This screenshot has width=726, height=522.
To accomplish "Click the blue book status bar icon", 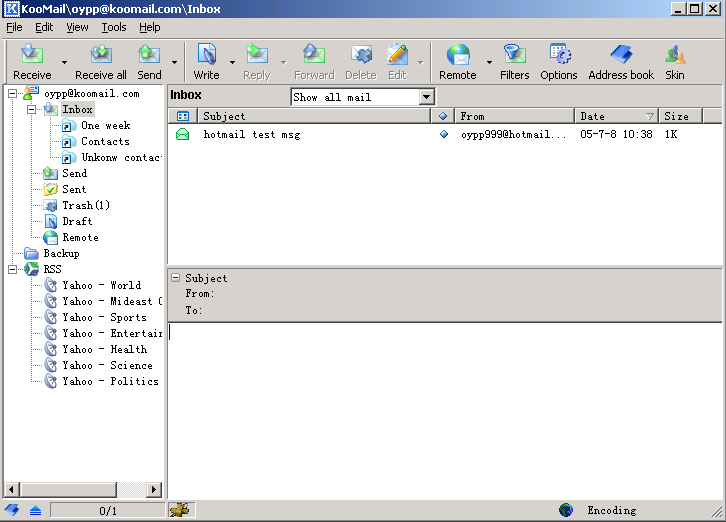I will (12, 510).
